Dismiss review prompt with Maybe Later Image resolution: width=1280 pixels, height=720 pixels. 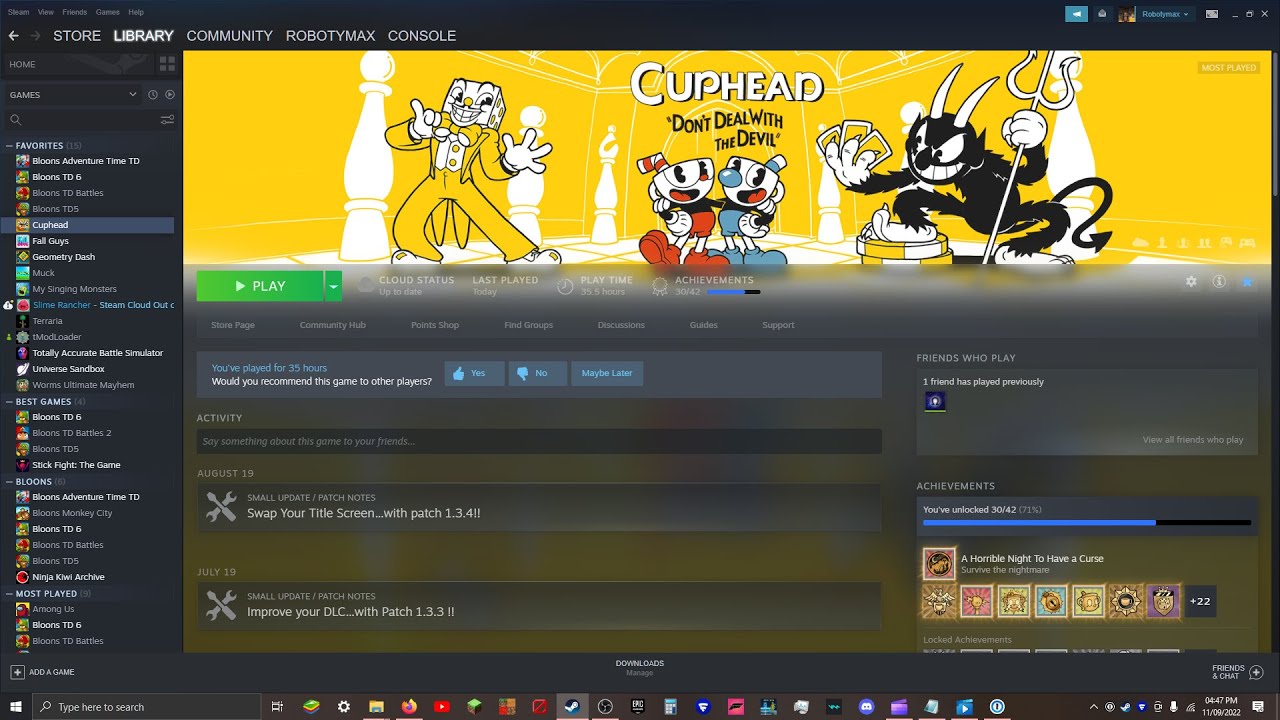click(607, 373)
